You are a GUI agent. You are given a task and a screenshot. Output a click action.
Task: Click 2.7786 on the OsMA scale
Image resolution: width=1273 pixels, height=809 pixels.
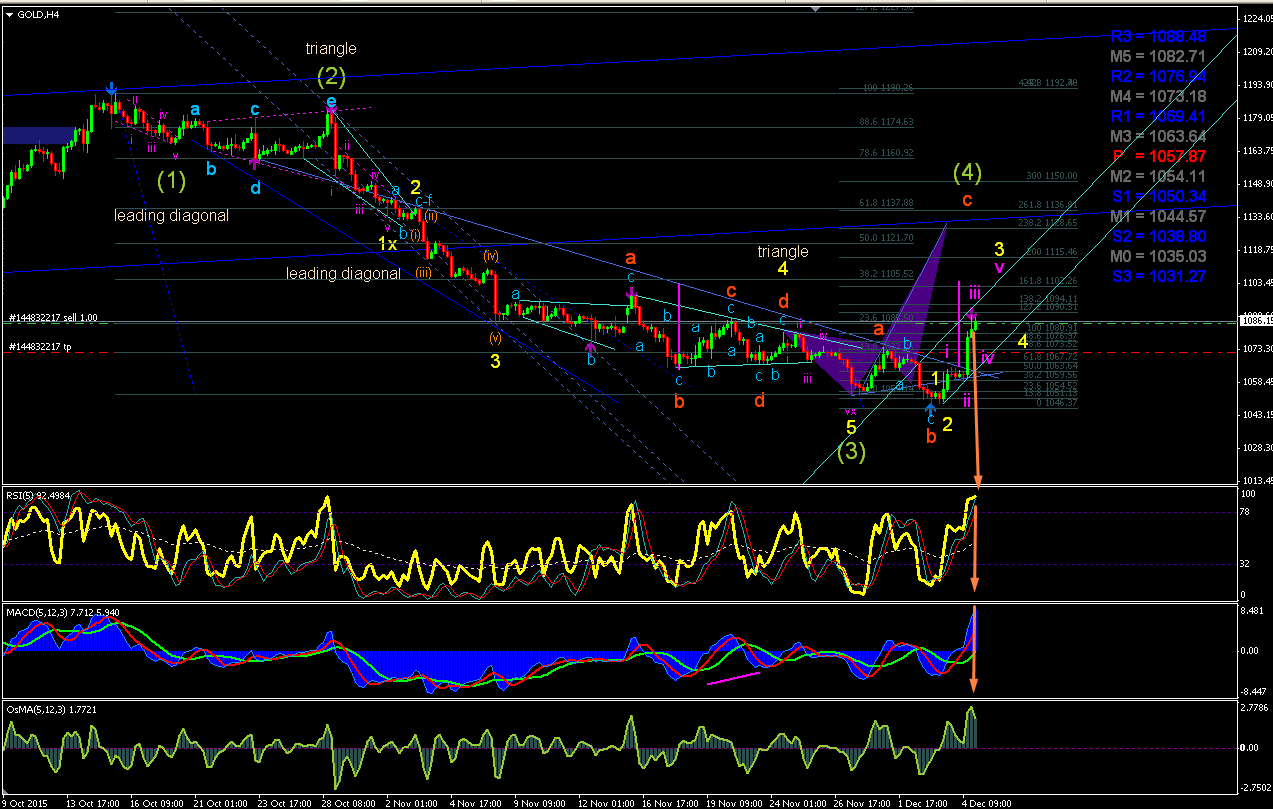pos(1255,706)
